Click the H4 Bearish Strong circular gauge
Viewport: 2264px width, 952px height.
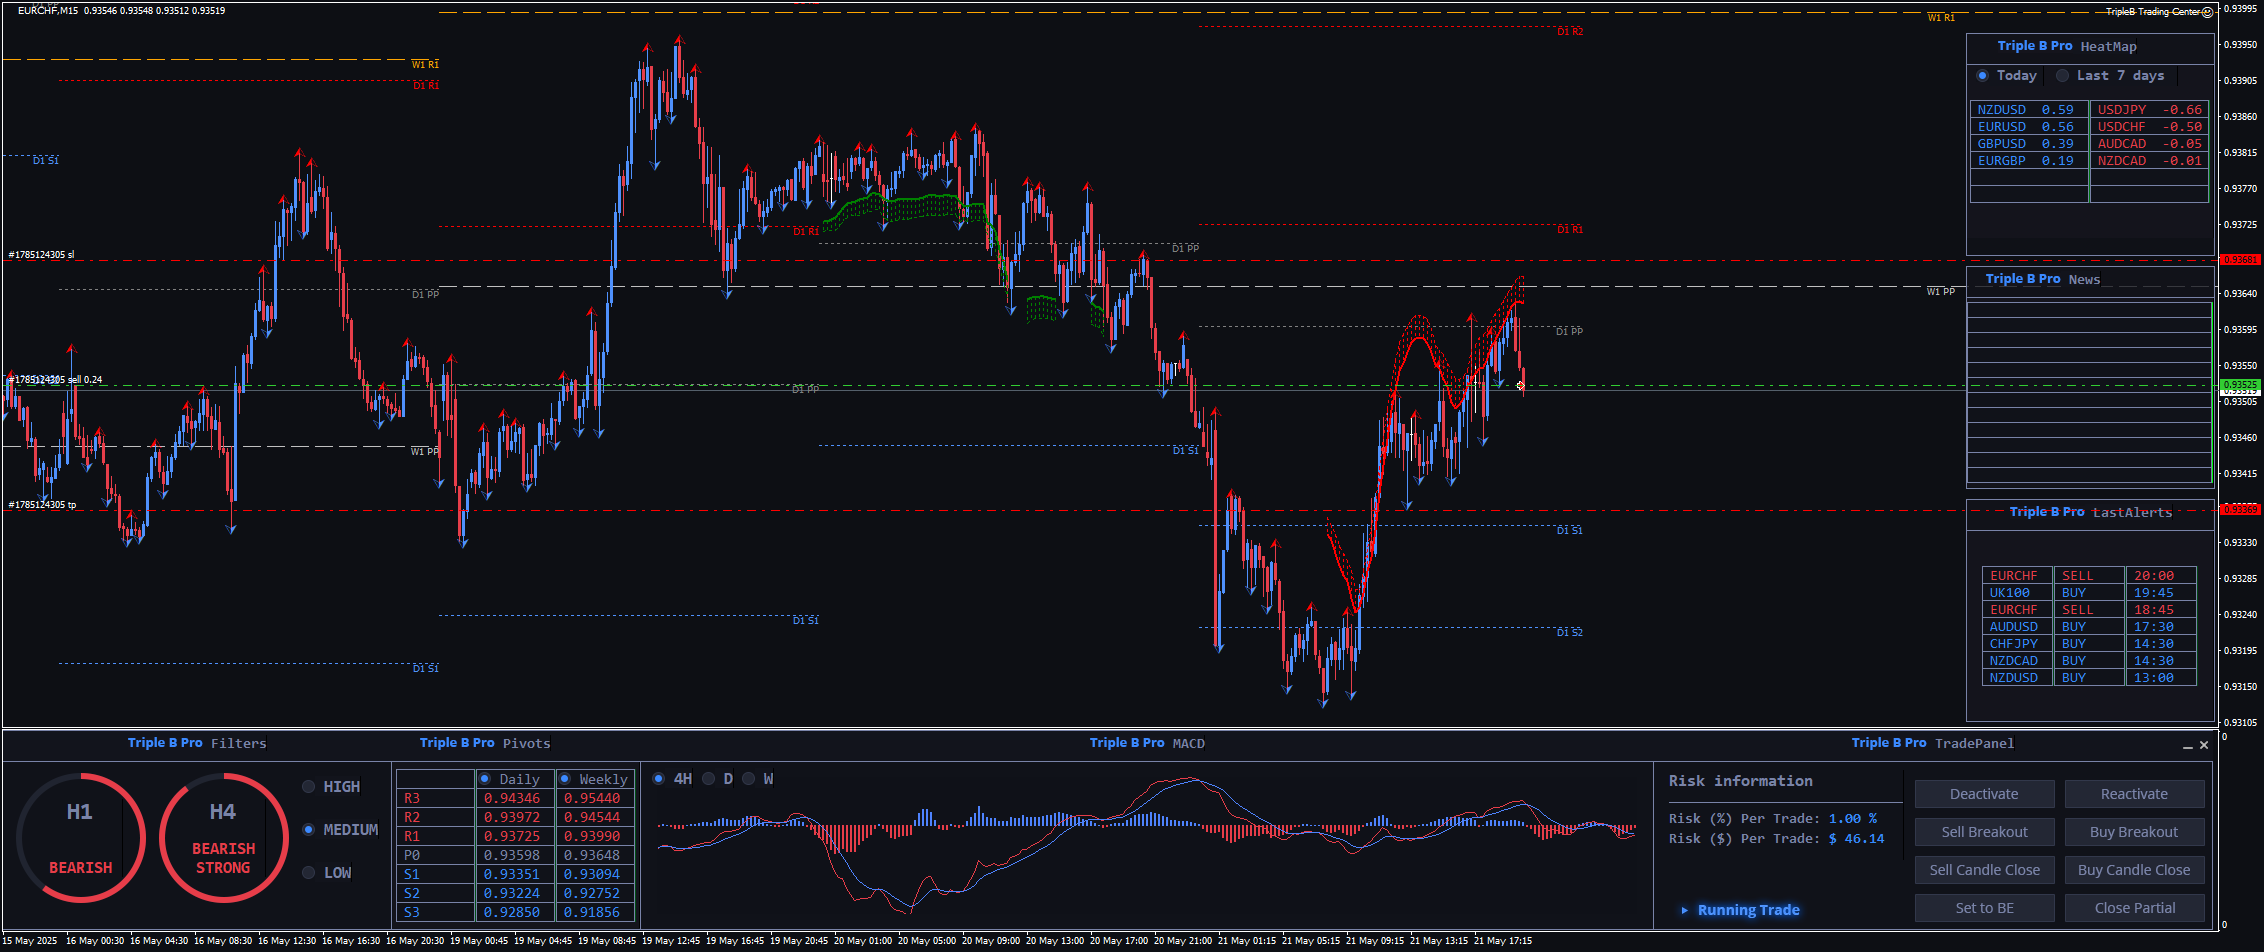(223, 837)
